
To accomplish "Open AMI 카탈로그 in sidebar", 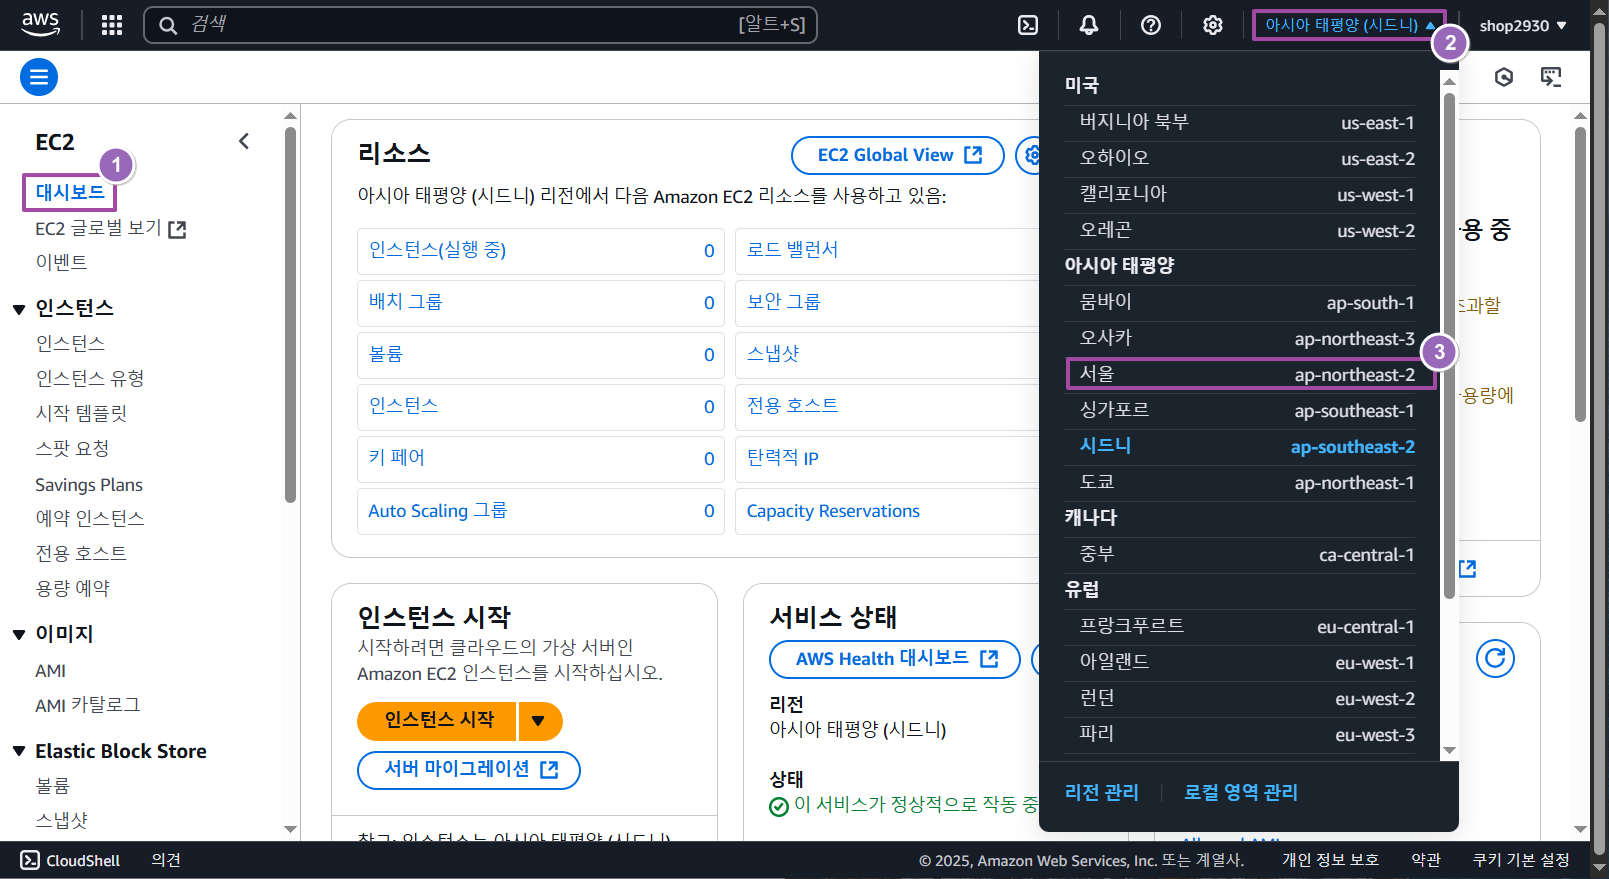I will click(87, 705).
